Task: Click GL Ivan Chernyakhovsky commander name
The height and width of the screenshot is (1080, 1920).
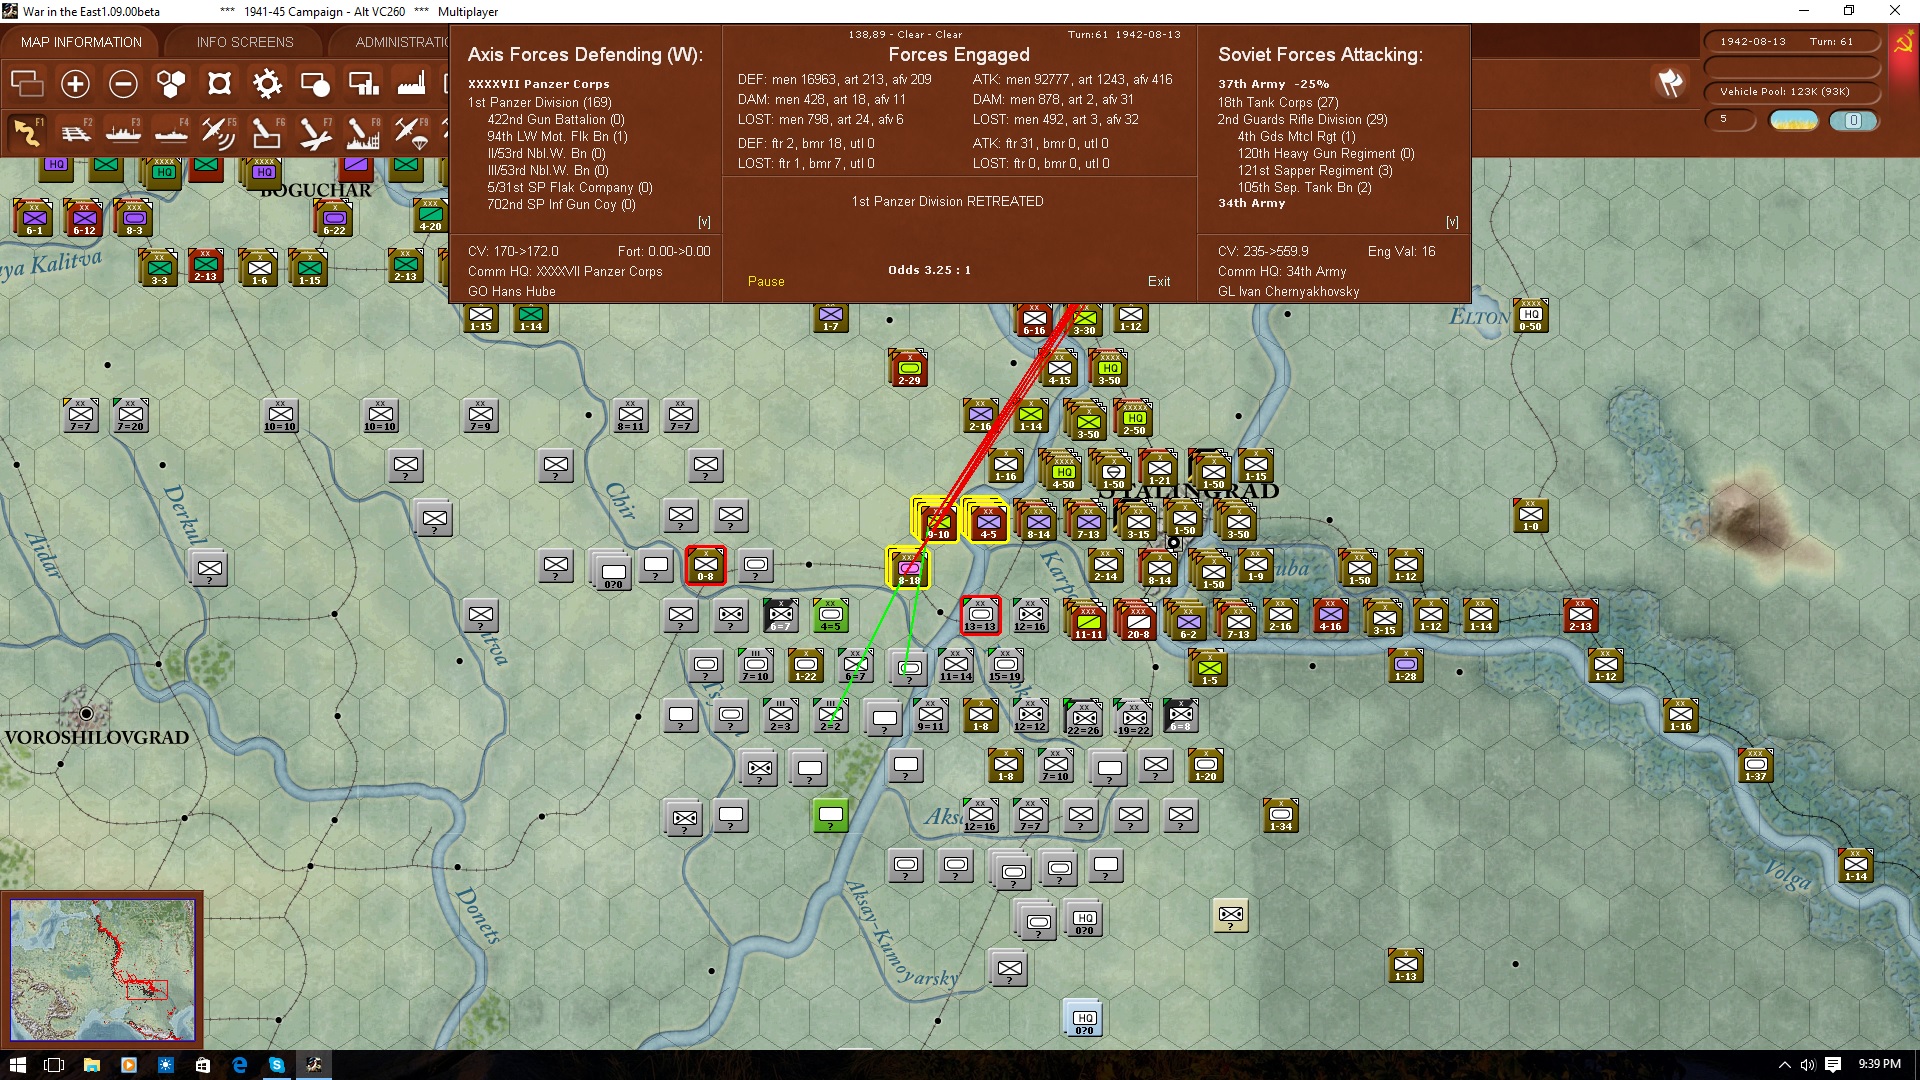Action: (x=1288, y=292)
